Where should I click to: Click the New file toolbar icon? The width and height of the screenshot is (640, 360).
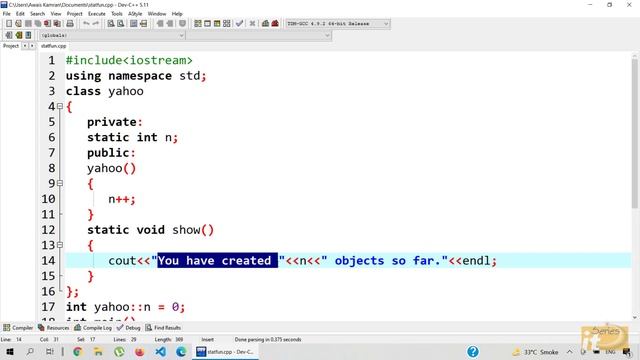9,24
